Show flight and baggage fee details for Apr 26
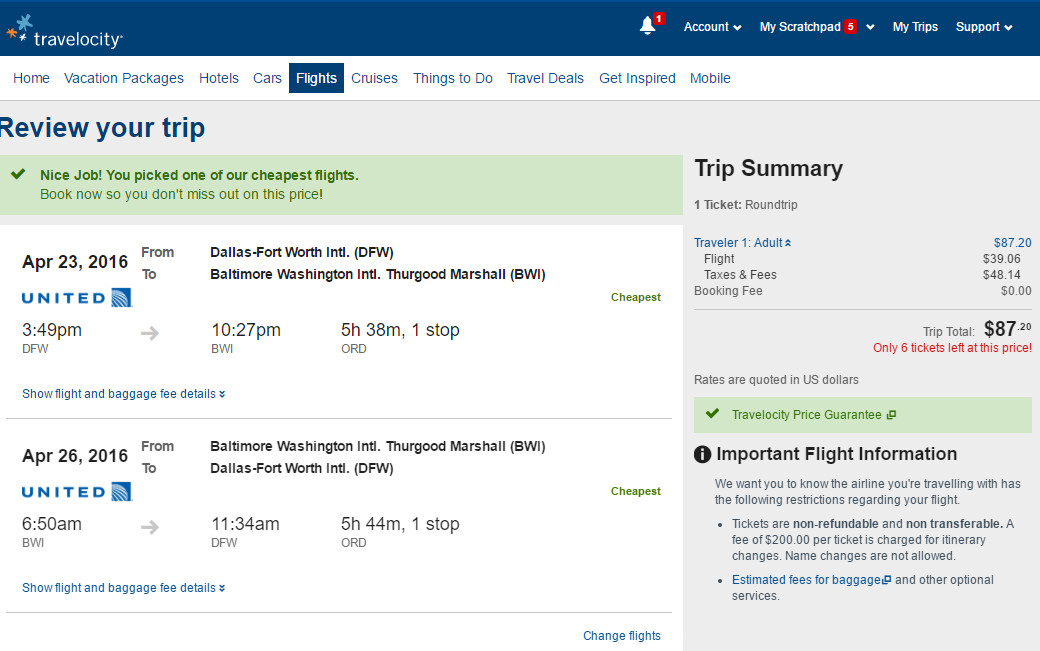 pos(123,588)
